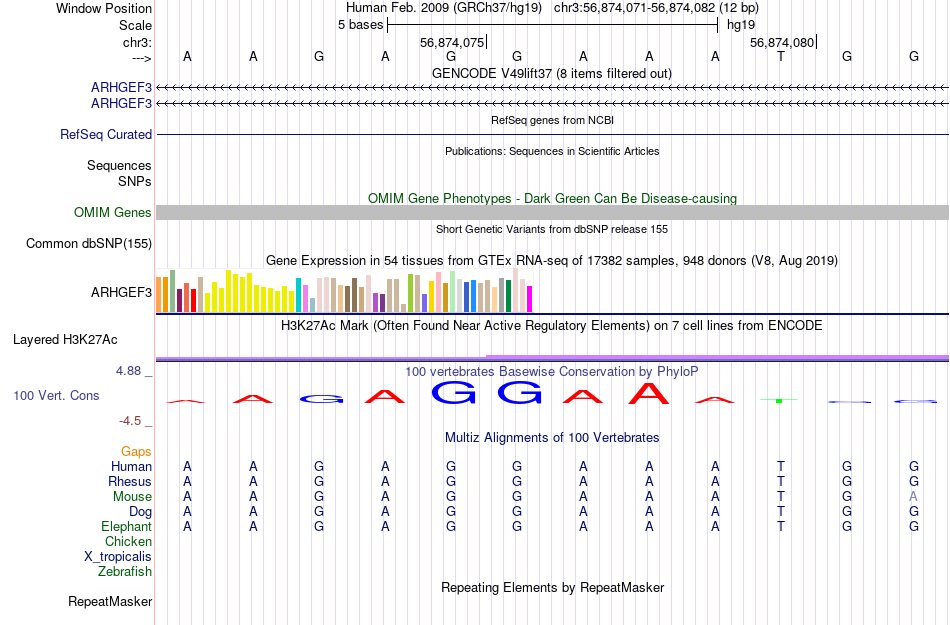The height and width of the screenshot is (625, 950).
Task: Select the Rhesus species row label
Action: click(130, 481)
